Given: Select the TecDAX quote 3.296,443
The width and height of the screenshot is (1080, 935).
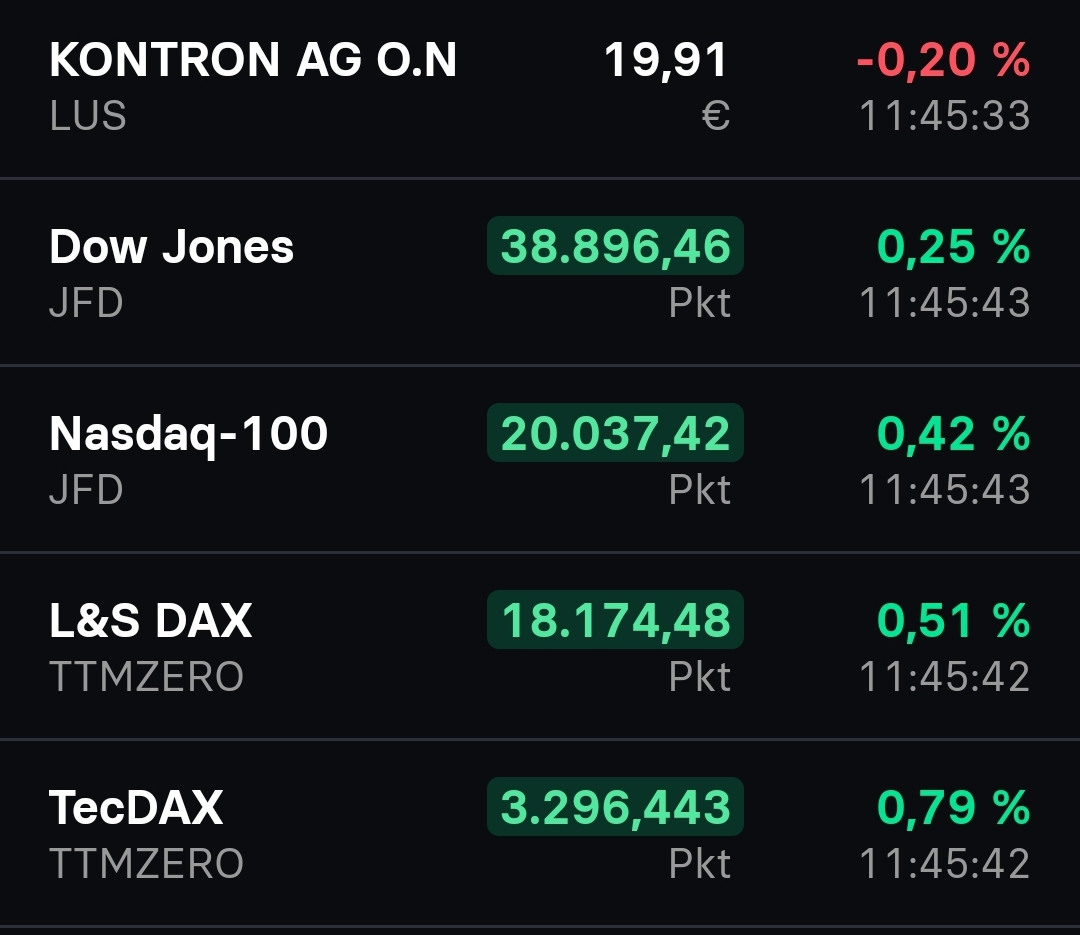Looking at the screenshot, I should (x=613, y=806).
